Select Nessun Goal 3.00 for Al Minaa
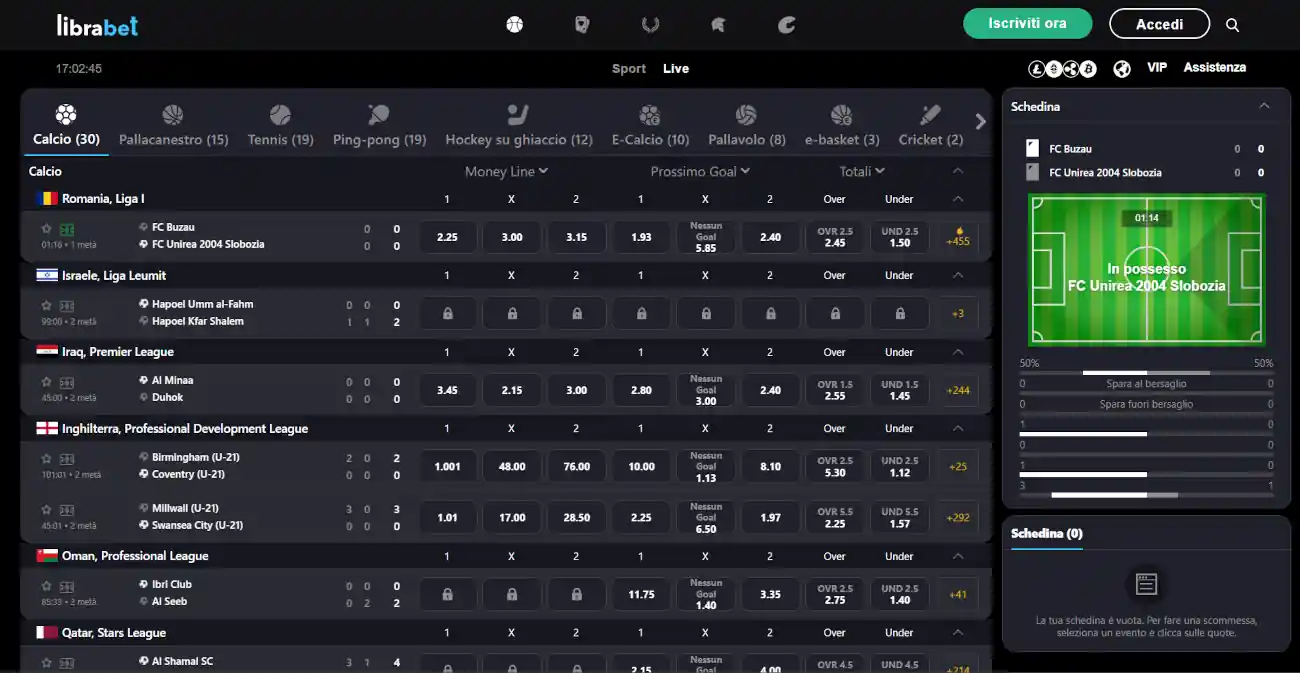 coord(706,390)
